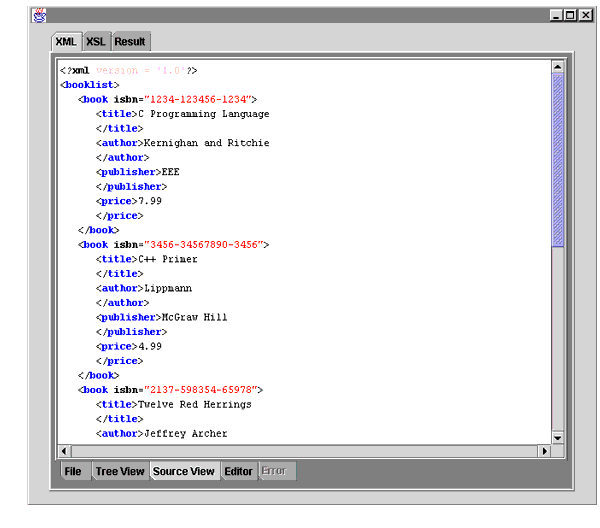Select the Source View tab
The width and height of the screenshot is (600, 528).
(184, 471)
